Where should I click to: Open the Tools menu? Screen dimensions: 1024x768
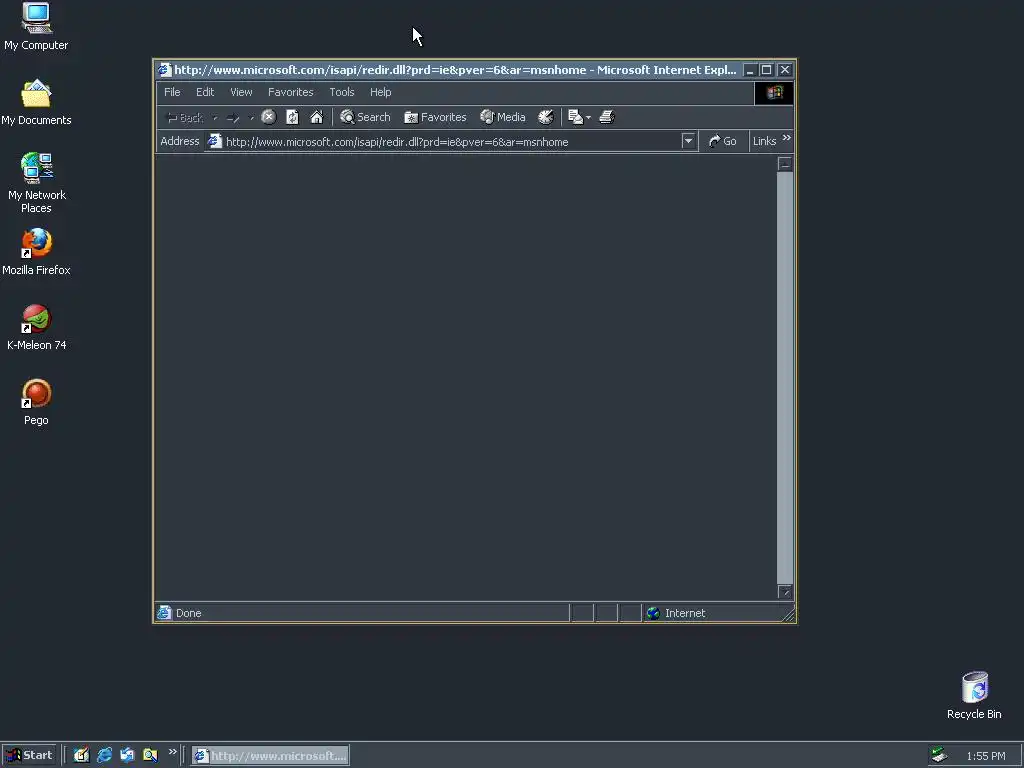pos(342,92)
